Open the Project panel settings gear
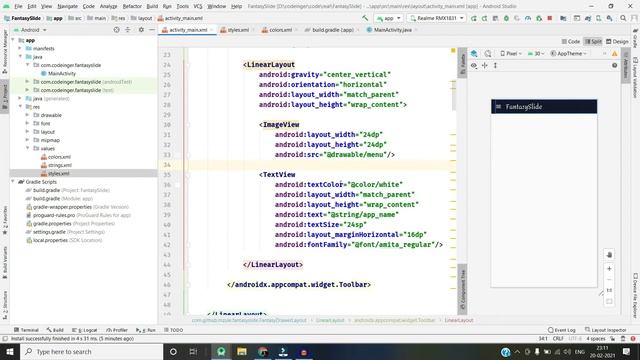This screenshot has width=640, height=360. pos(141,30)
